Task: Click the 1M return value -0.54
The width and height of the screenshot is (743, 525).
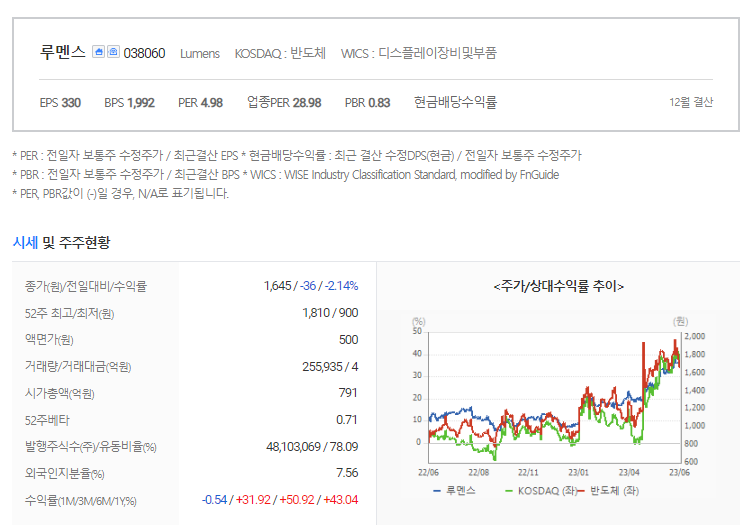Action: click(x=215, y=500)
